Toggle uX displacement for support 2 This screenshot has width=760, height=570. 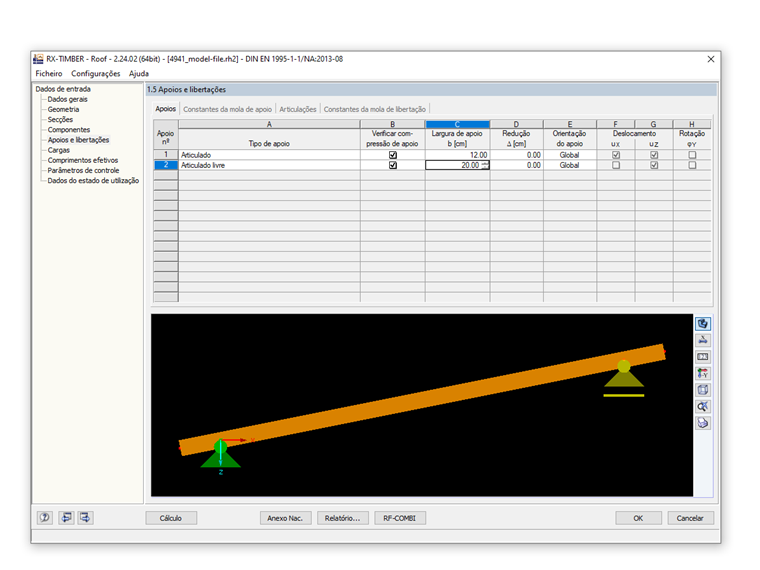click(x=616, y=165)
